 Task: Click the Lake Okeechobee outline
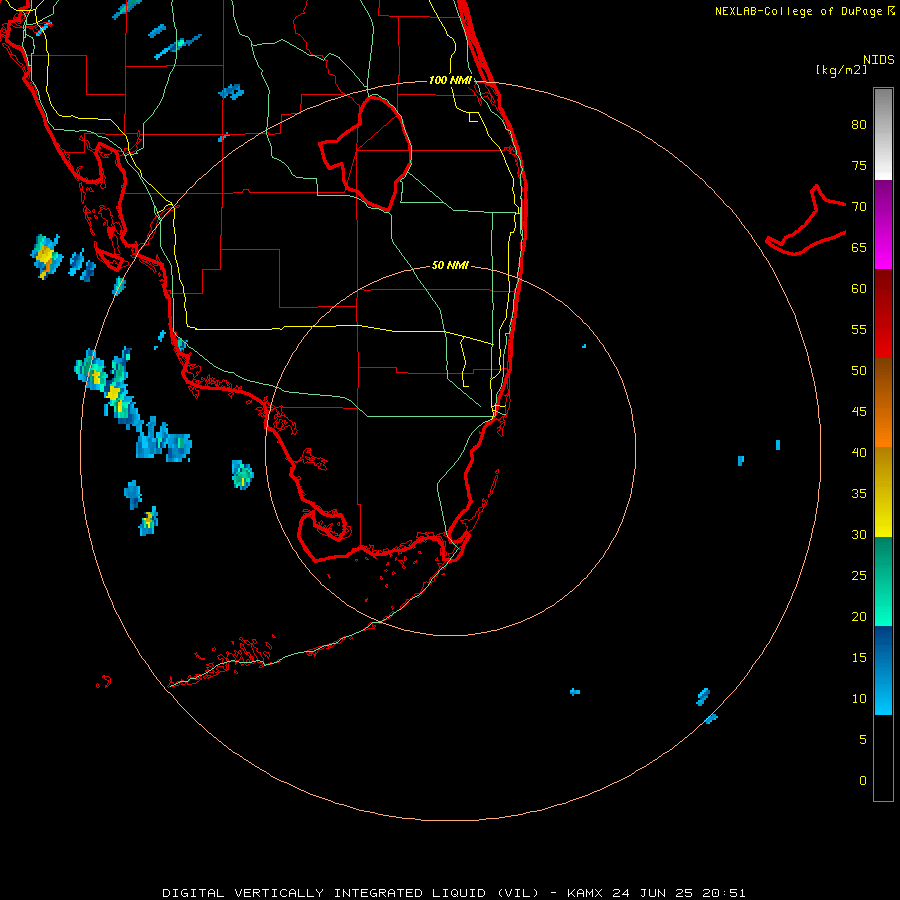[366, 153]
